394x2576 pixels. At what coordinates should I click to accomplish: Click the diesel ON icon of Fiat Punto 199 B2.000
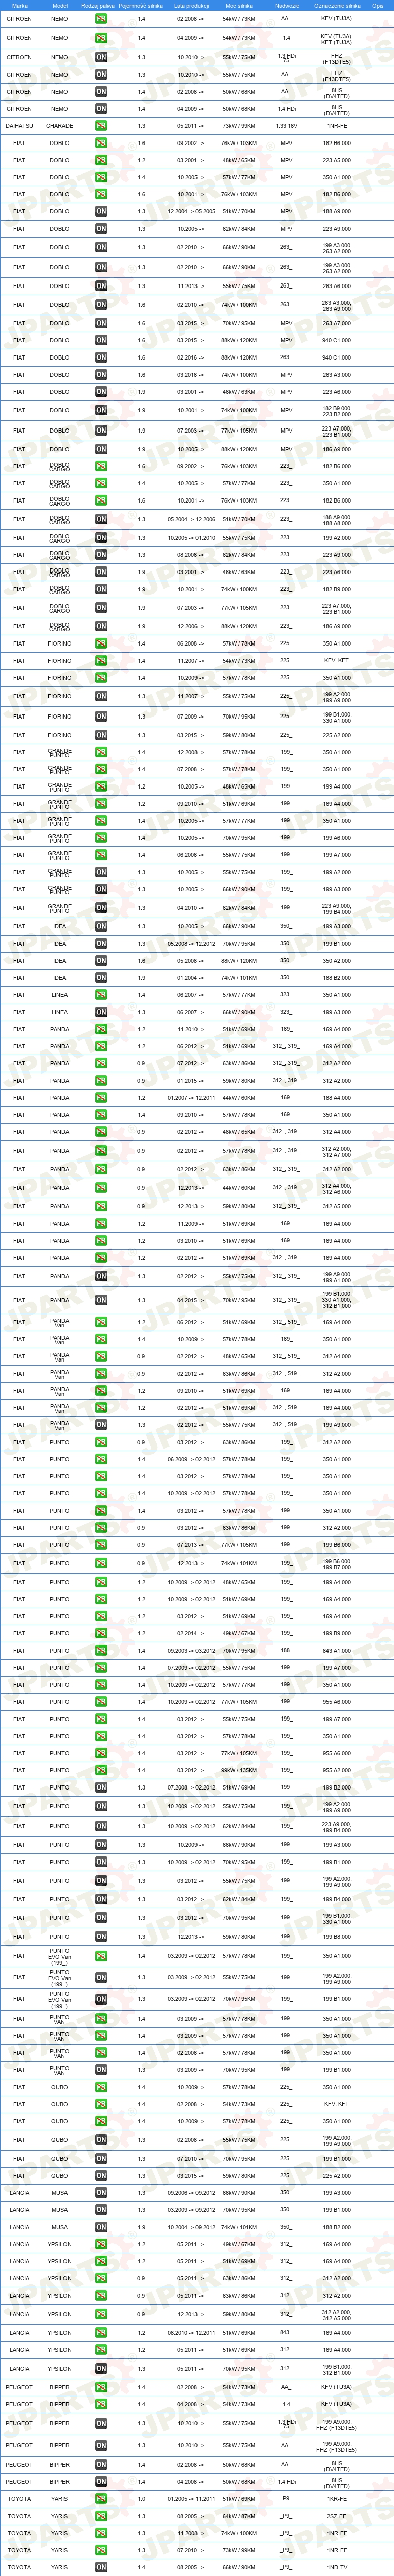pyautogui.click(x=101, y=1787)
